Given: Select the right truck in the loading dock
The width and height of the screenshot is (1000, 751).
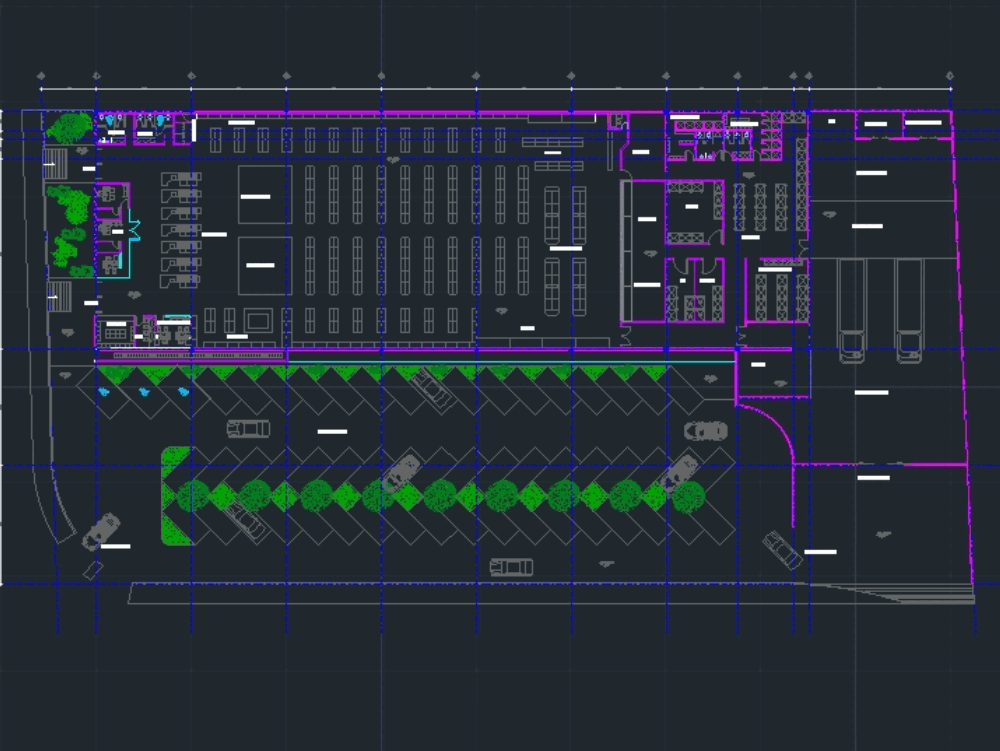Looking at the screenshot, I should tap(909, 309).
